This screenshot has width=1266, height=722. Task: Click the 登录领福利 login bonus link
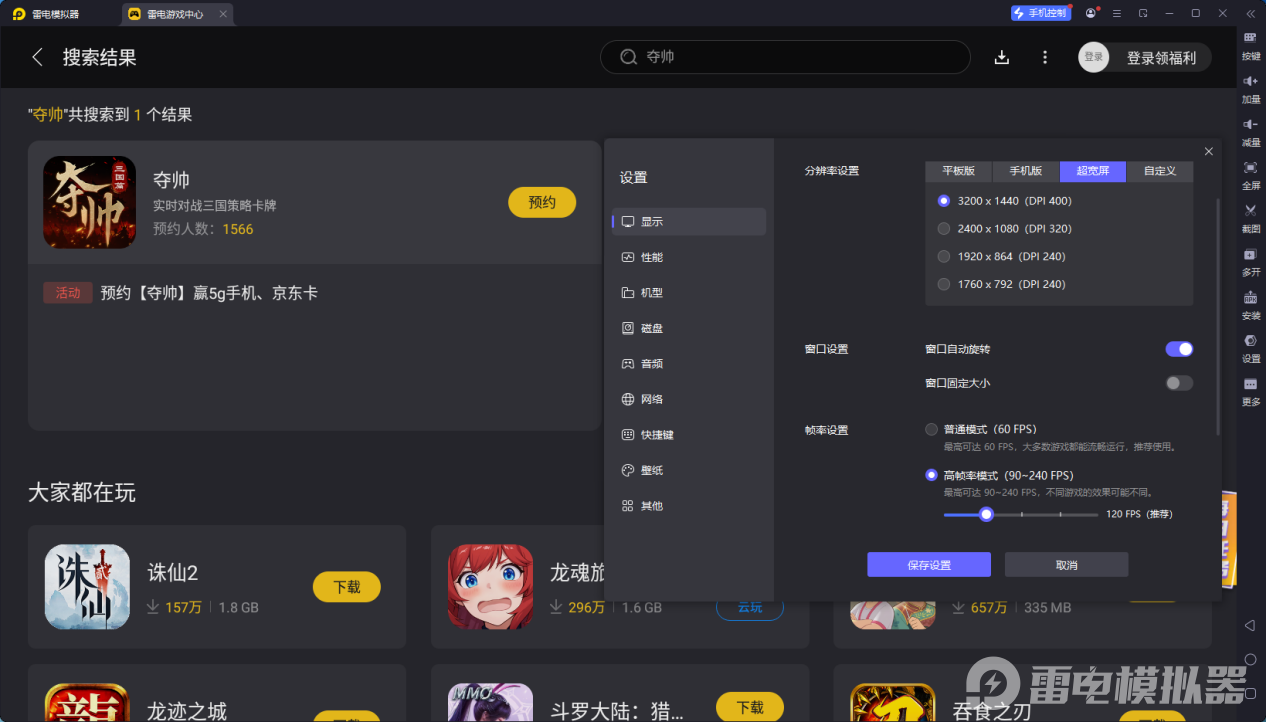tap(1161, 58)
